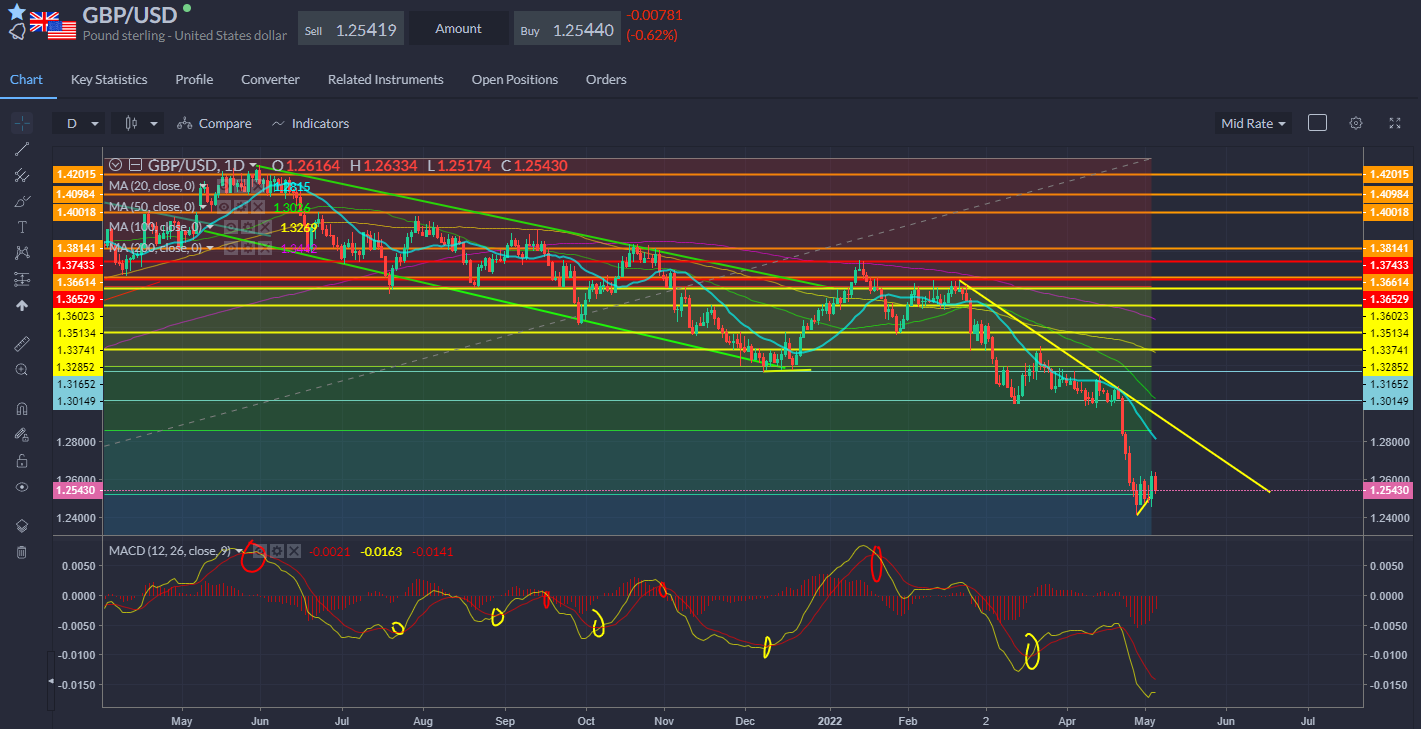Open the MA (20, close, 0) dropdown arrow
1421x729 pixels.
pos(203,186)
